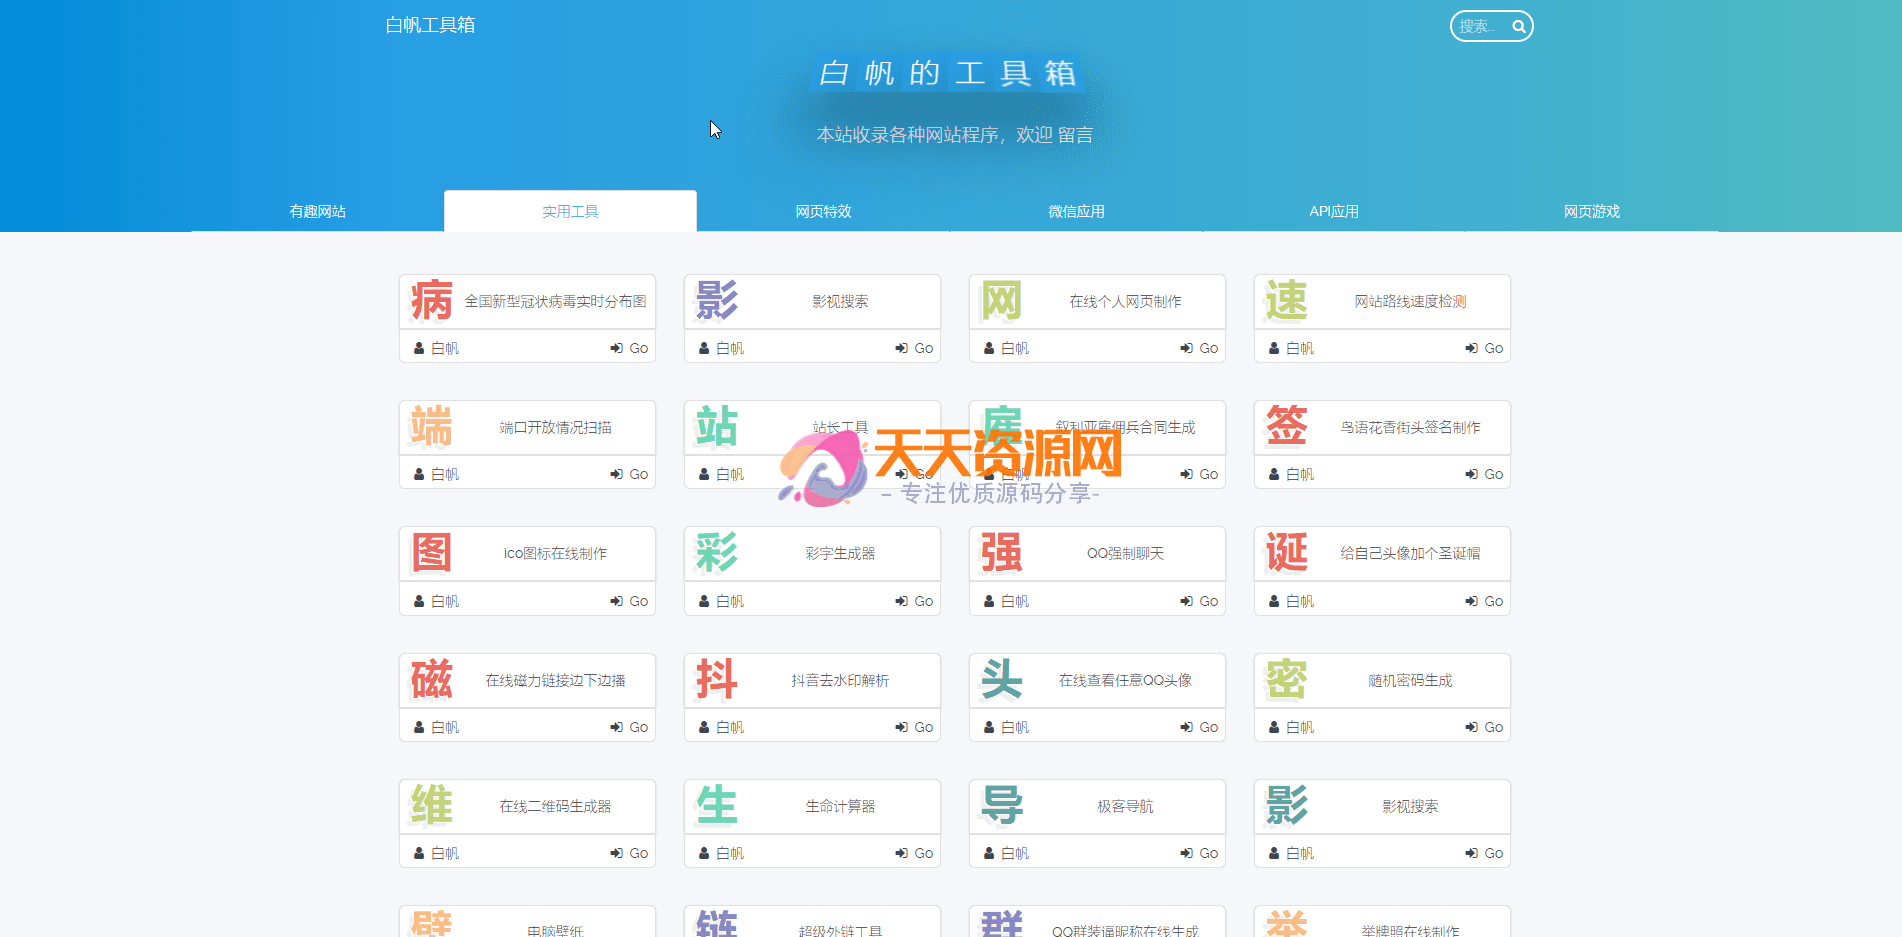Viewport: 1902px width, 937px height.
Task: Click the red 病 icon tile
Action: coord(431,301)
